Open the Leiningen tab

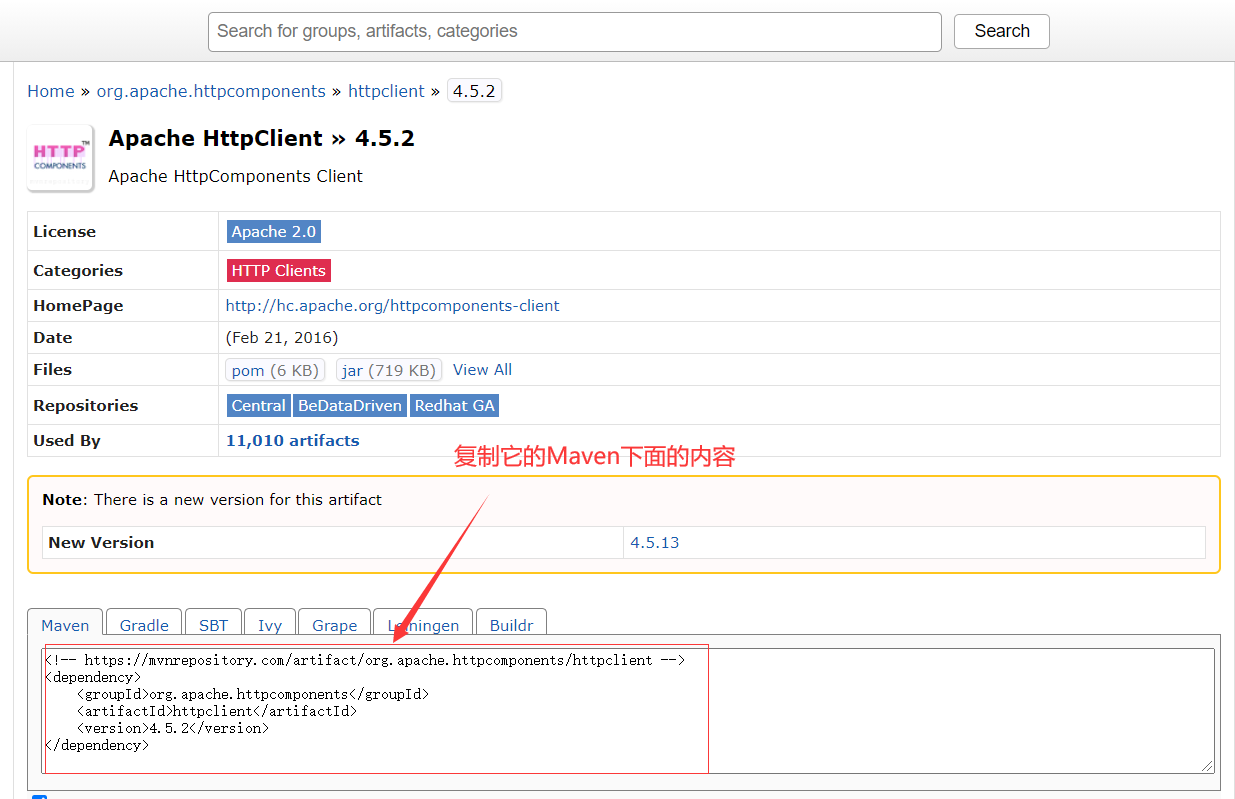point(423,625)
